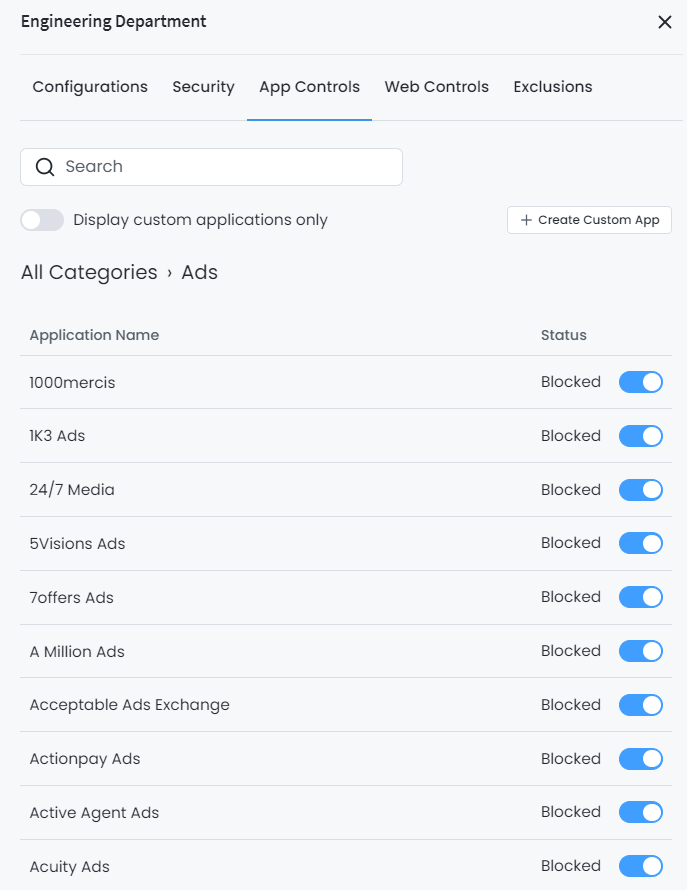Toggle the status switch for 5Visions Ads

coord(641,543)
